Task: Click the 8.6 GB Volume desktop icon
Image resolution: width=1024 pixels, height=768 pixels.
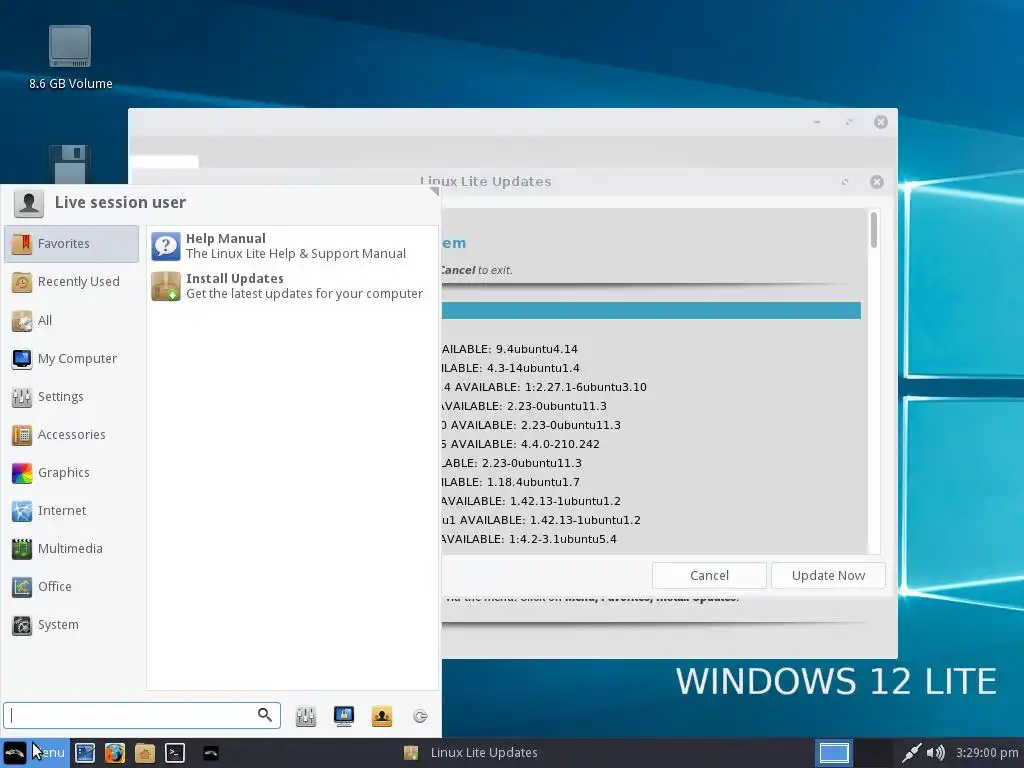Action: (71, 57)
